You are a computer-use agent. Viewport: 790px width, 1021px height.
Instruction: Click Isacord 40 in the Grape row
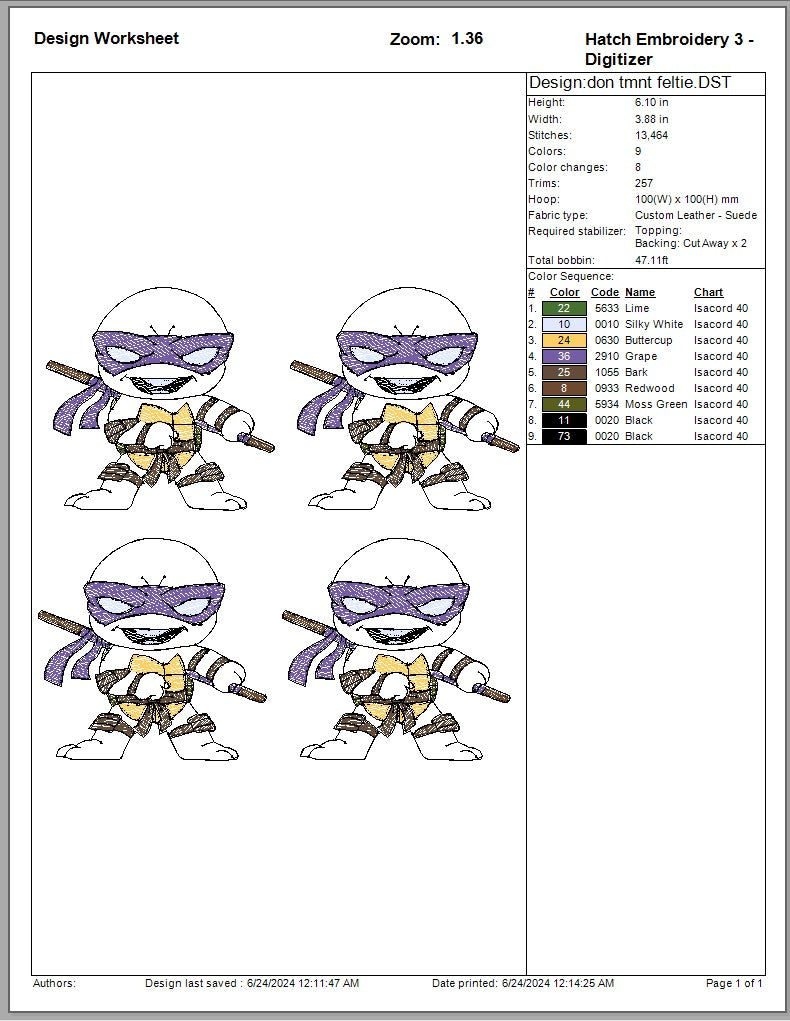pyautogui.click(x=721, y=356)
